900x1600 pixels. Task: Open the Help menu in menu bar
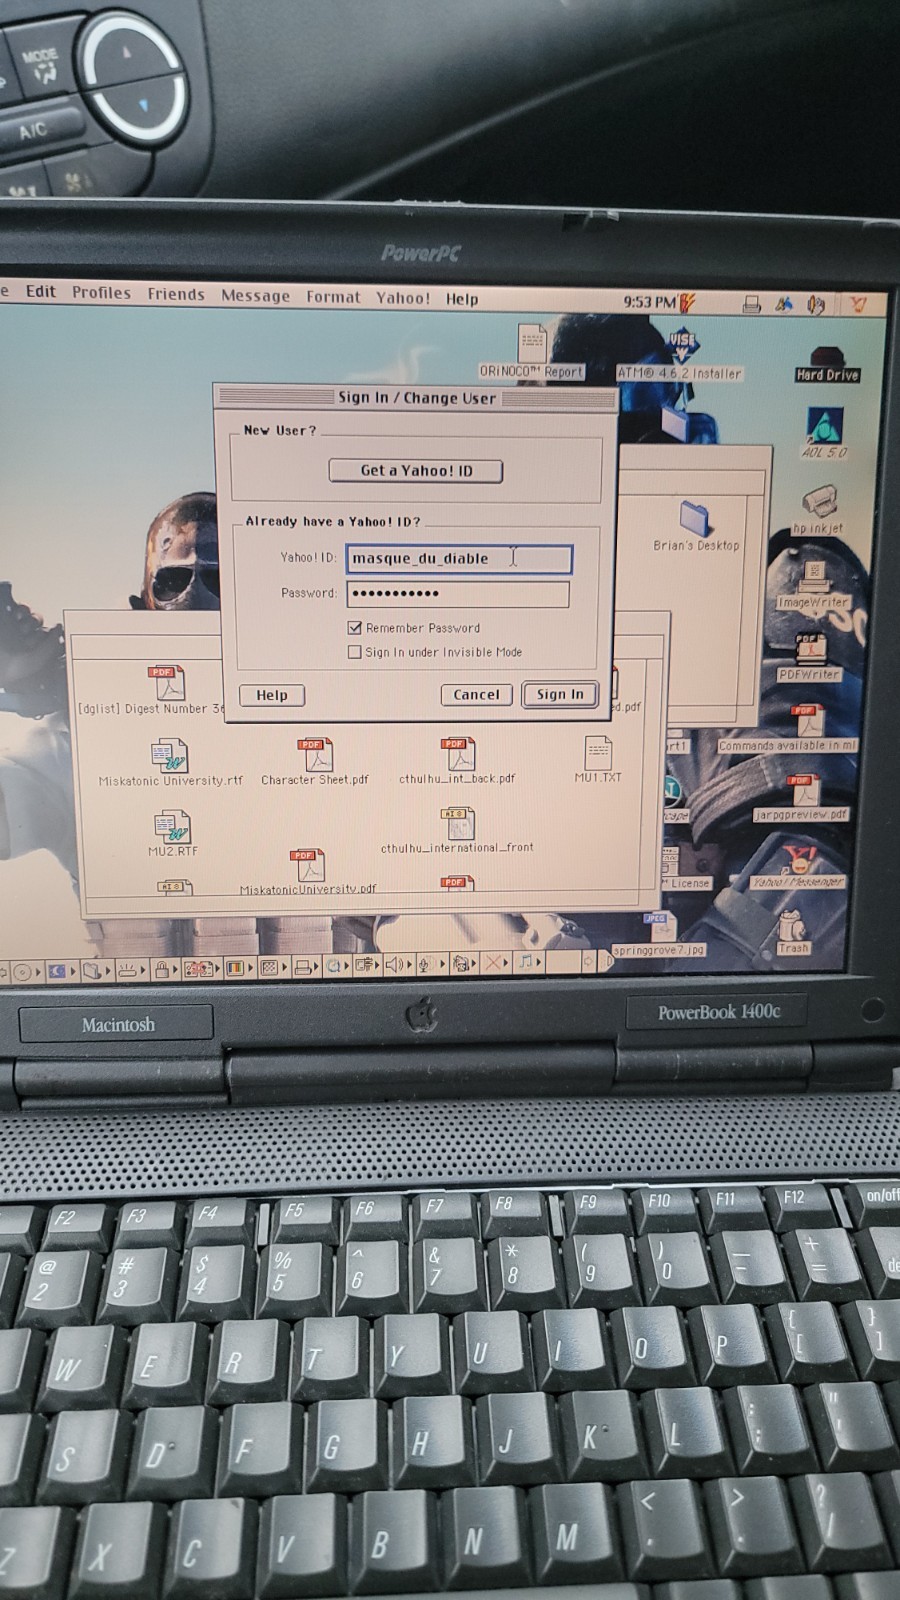pos(462,299)
